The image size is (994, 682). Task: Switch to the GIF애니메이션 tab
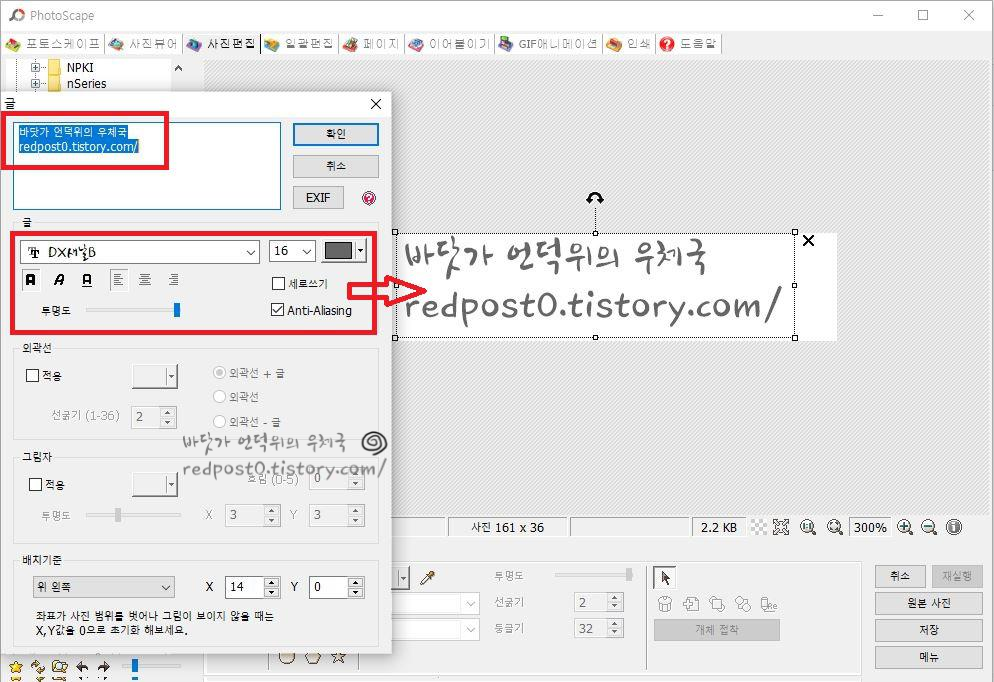coord(548,44)
